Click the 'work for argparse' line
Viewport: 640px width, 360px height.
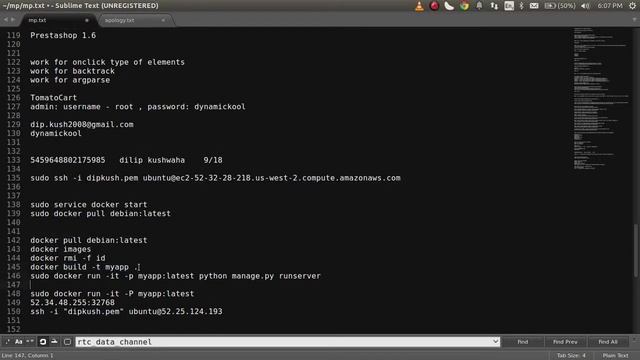tap(70, 80)
